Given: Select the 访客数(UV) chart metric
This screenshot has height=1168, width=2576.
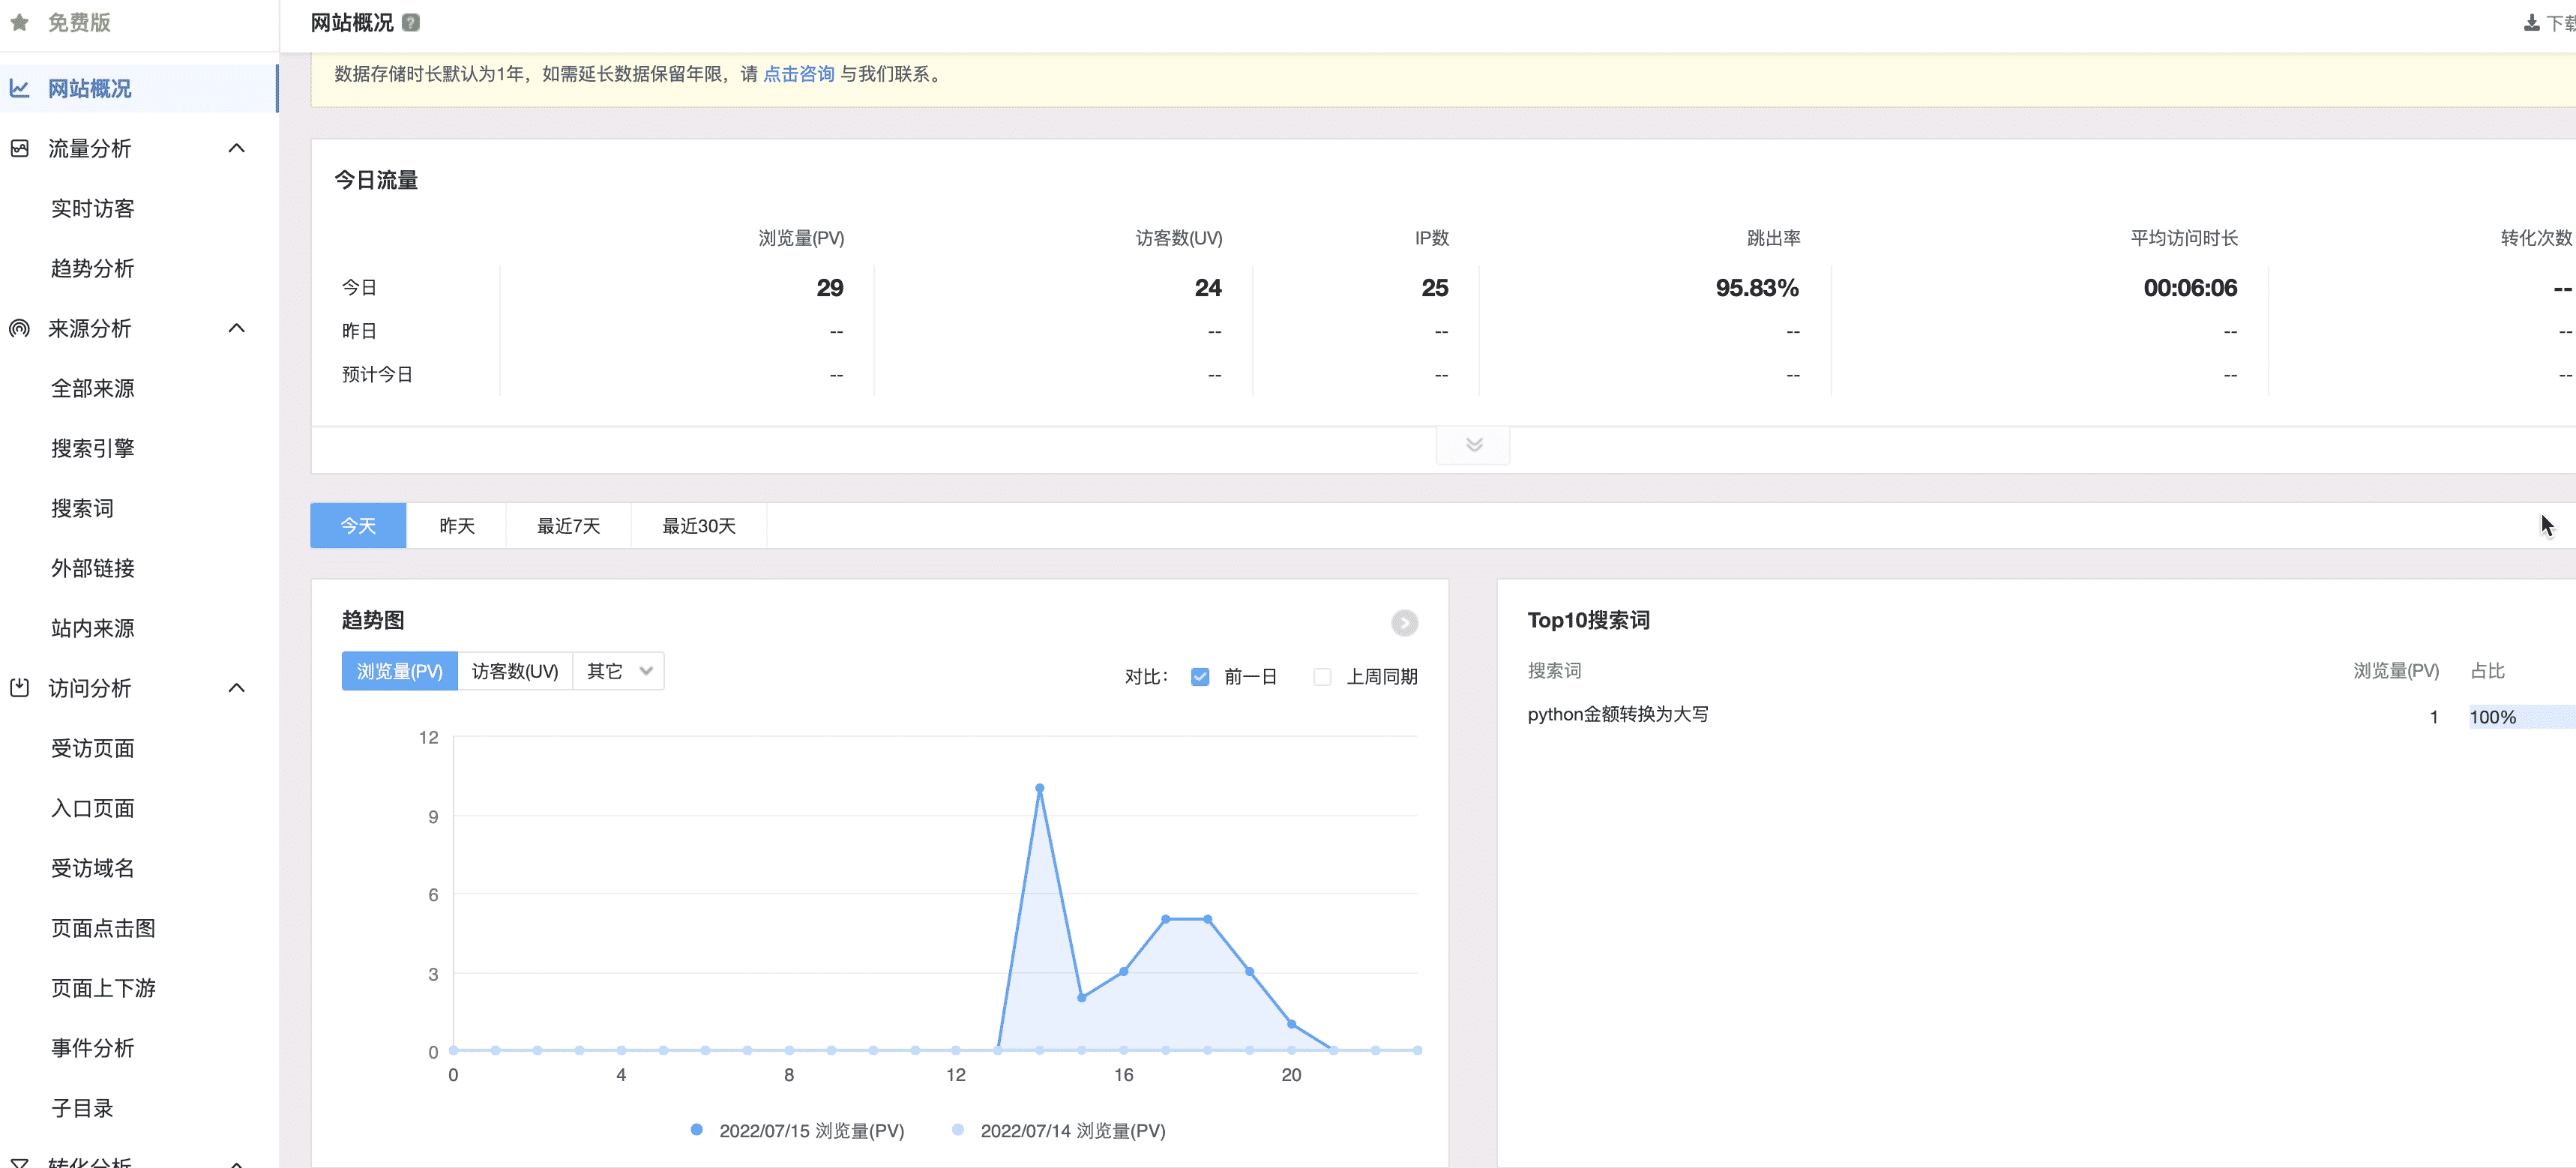Looking at the screenshot, I should [515, 671].
